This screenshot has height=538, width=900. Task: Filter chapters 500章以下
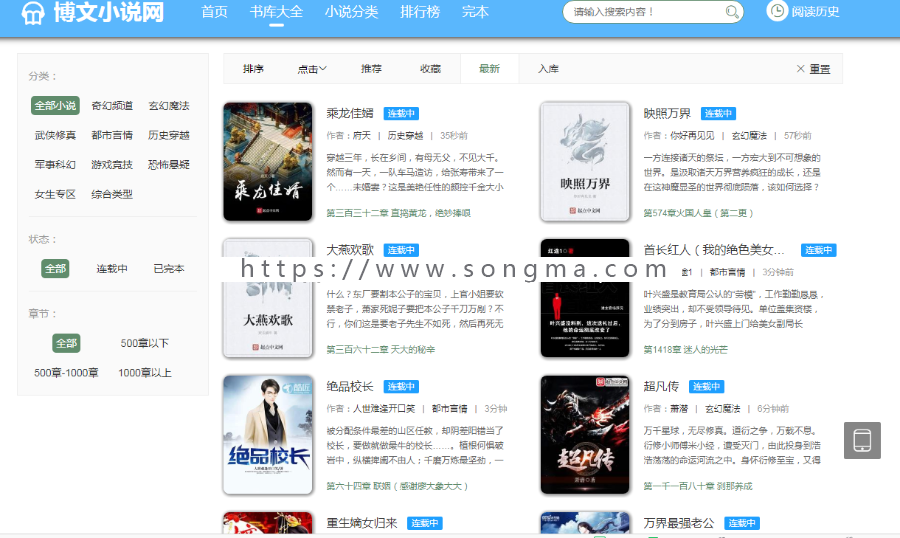pos(145,343)
